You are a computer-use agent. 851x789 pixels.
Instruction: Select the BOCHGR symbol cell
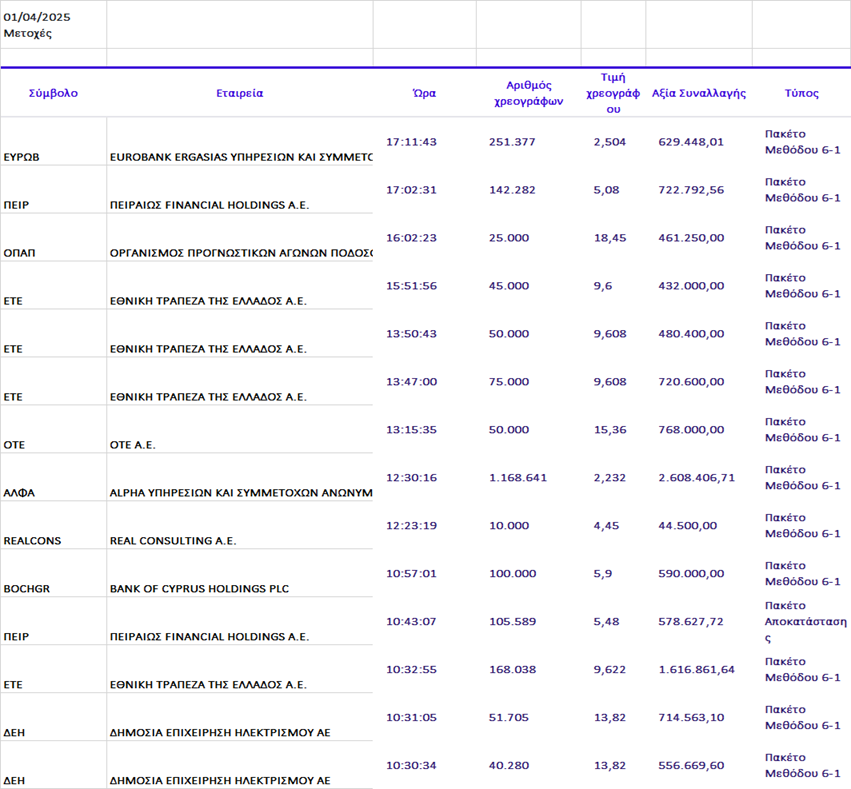[x=27, y=589]
